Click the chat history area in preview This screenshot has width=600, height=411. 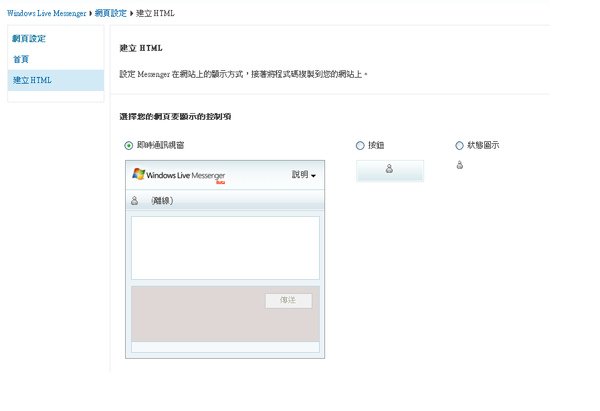point(225,248)
